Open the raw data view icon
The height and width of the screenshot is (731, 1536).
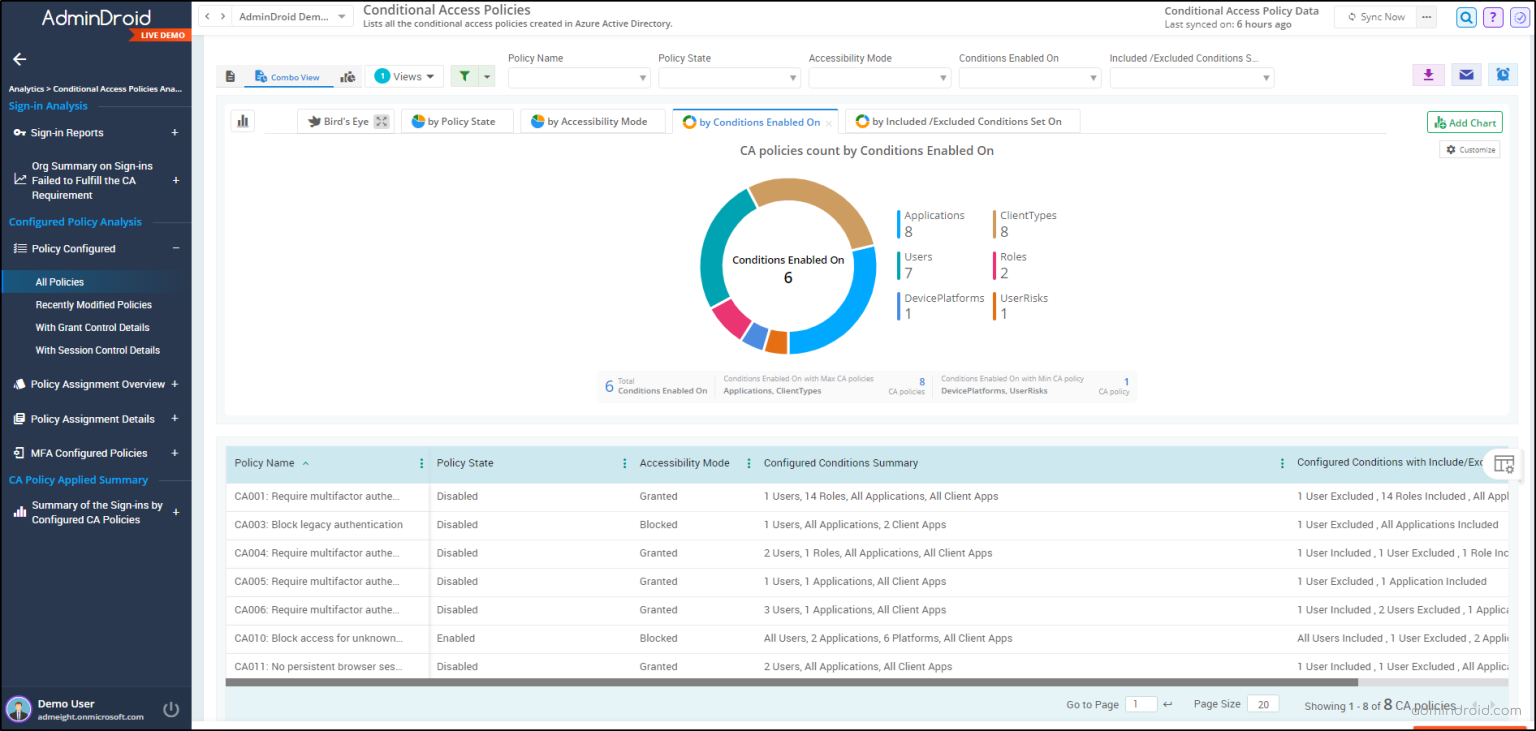[231, 76]
